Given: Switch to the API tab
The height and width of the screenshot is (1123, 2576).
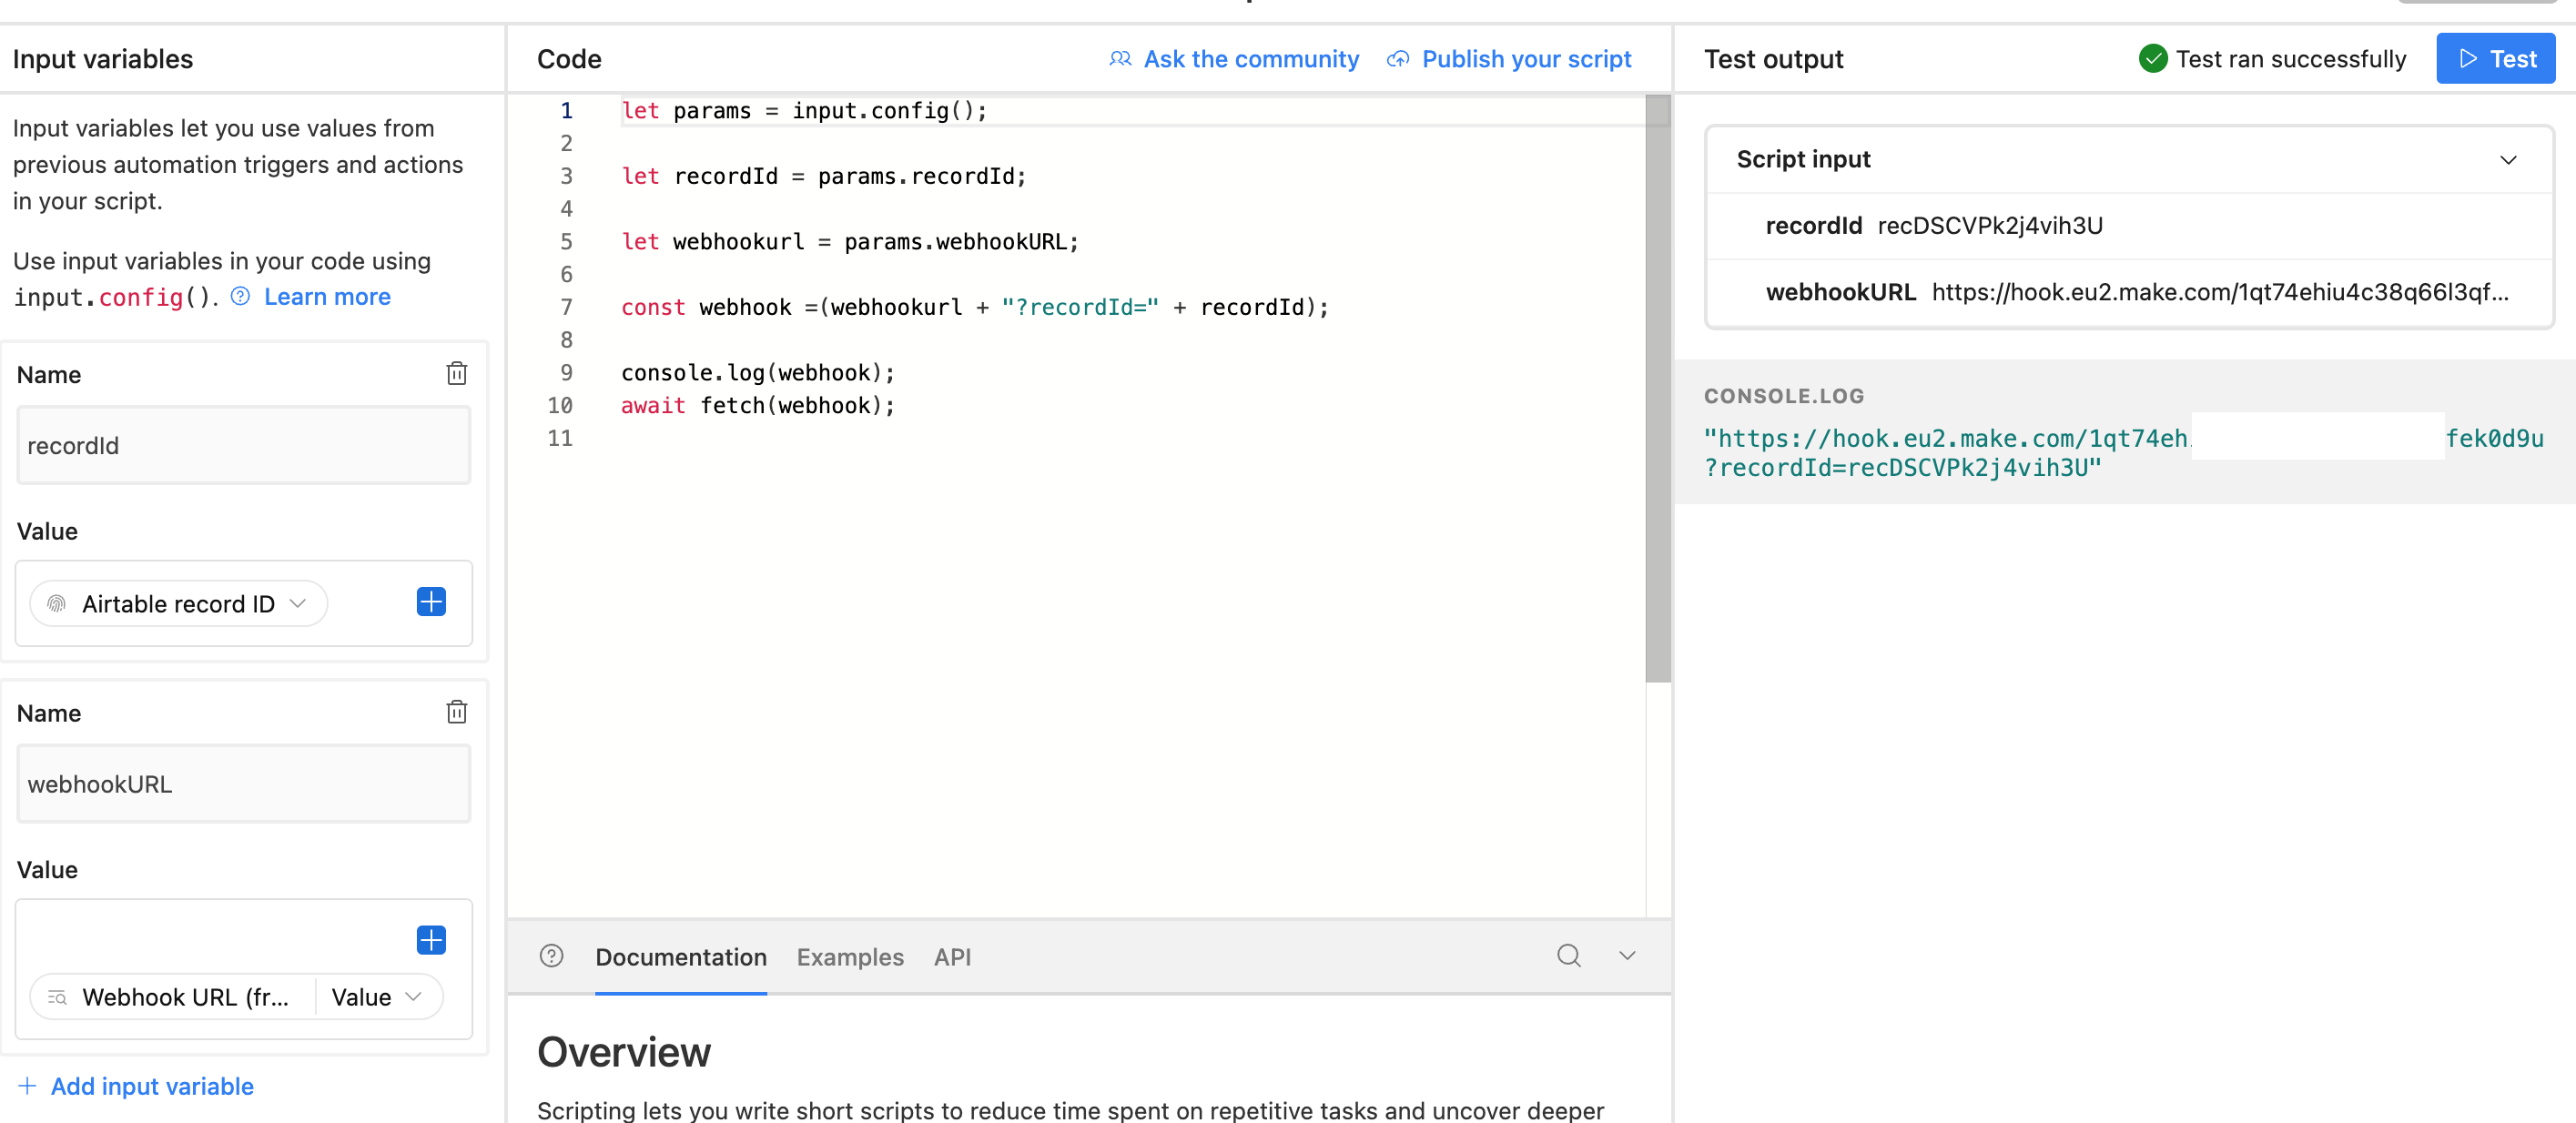Looking at the screenshot, I should (x=952, y=957).
